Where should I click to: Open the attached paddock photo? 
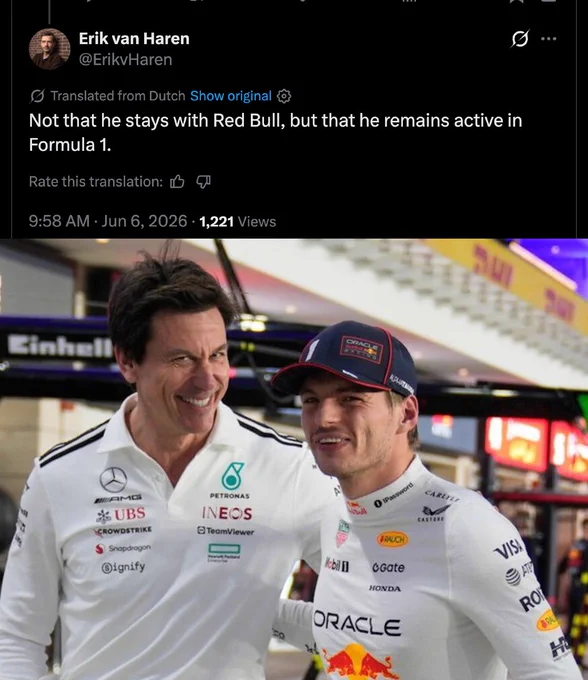click(294, 459)
